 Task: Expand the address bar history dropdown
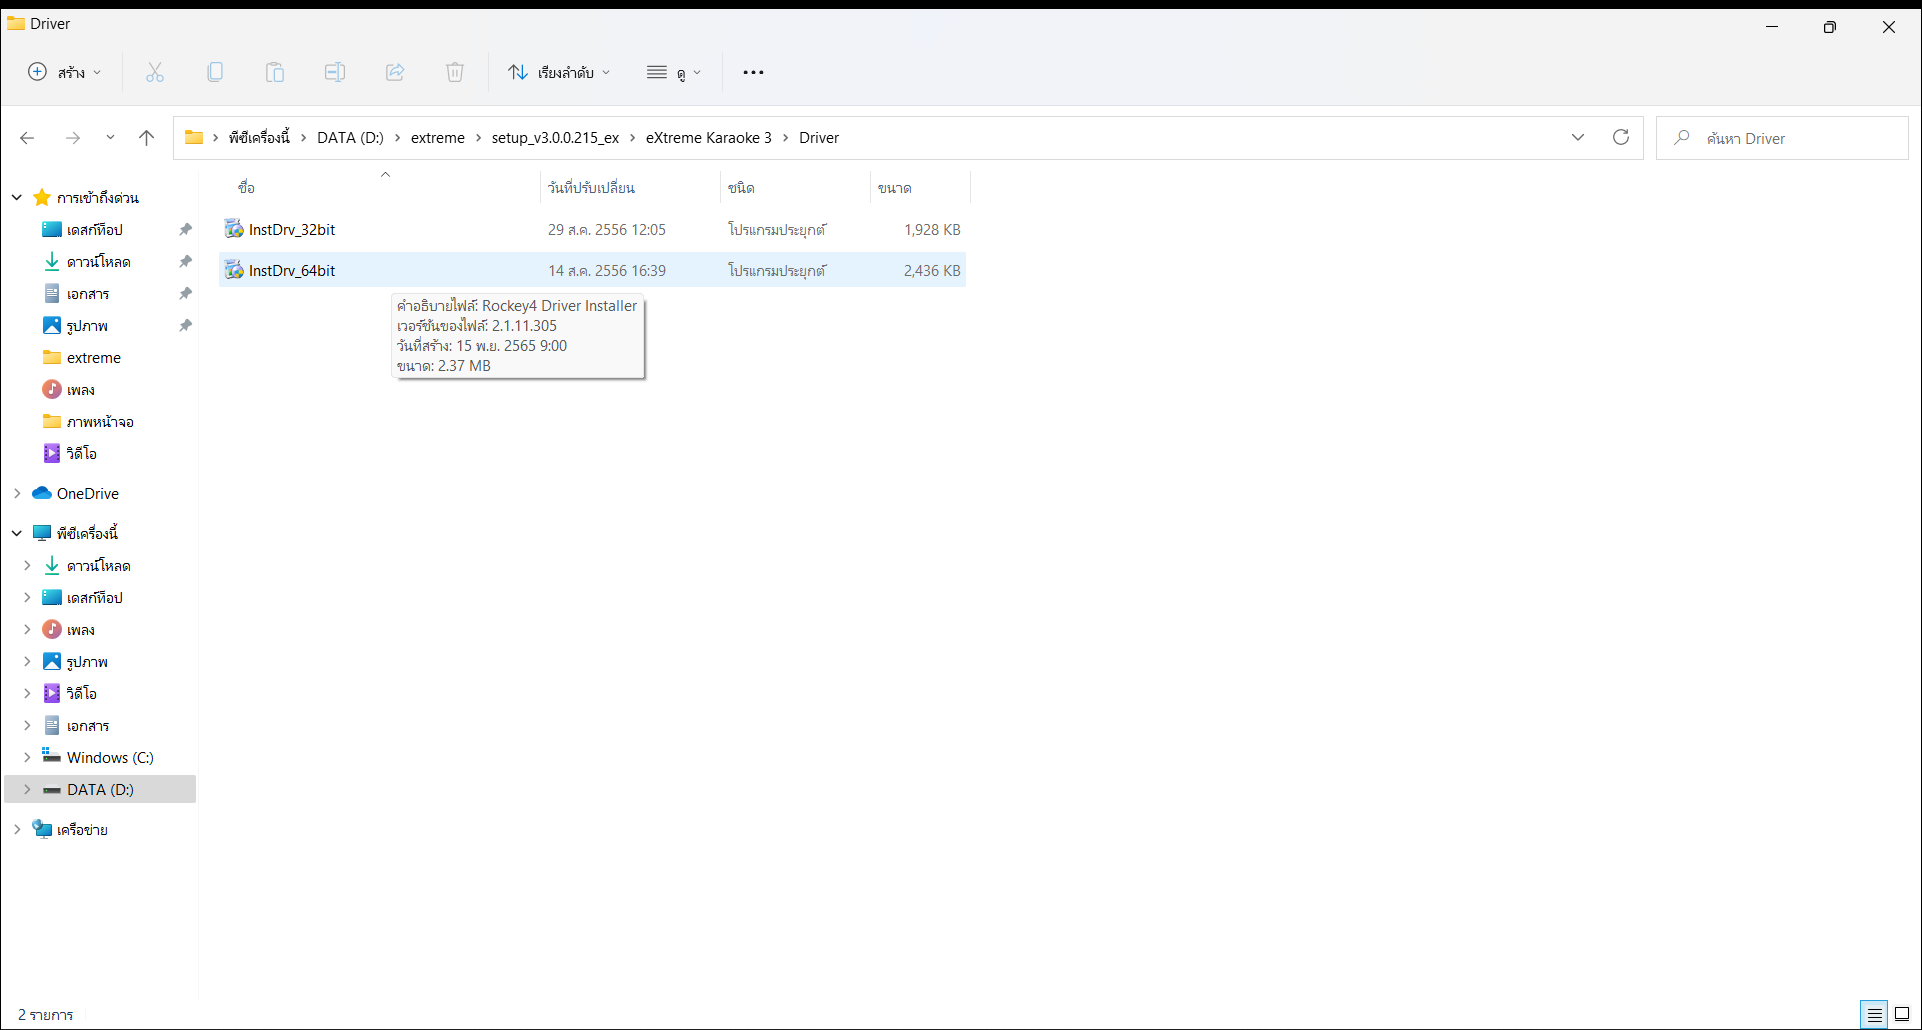[x=1578, y=137]
